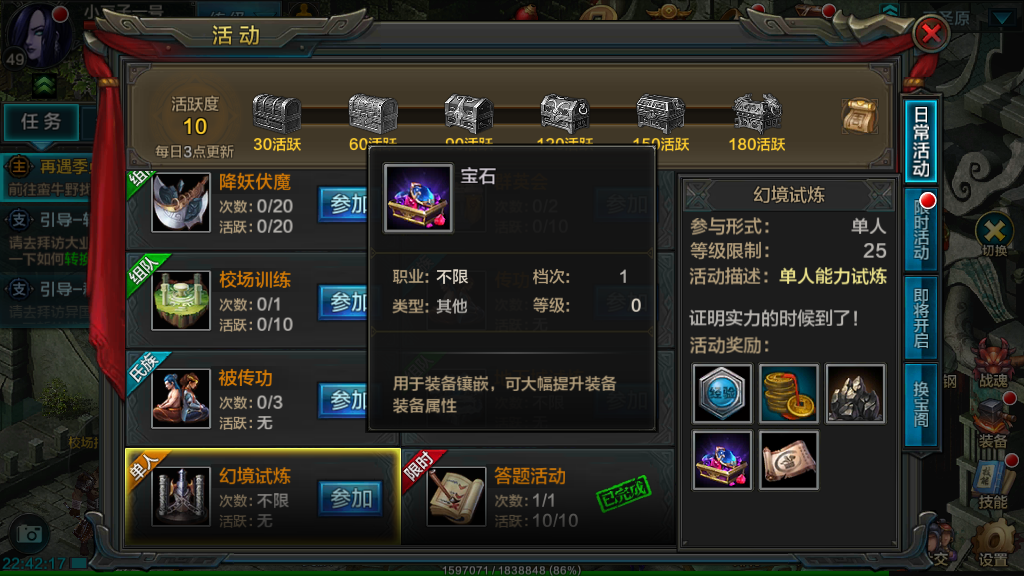Open the 150活跃 reward chest
The image size is (1024, 576).
pyautogui.click(x=660, y=114)
